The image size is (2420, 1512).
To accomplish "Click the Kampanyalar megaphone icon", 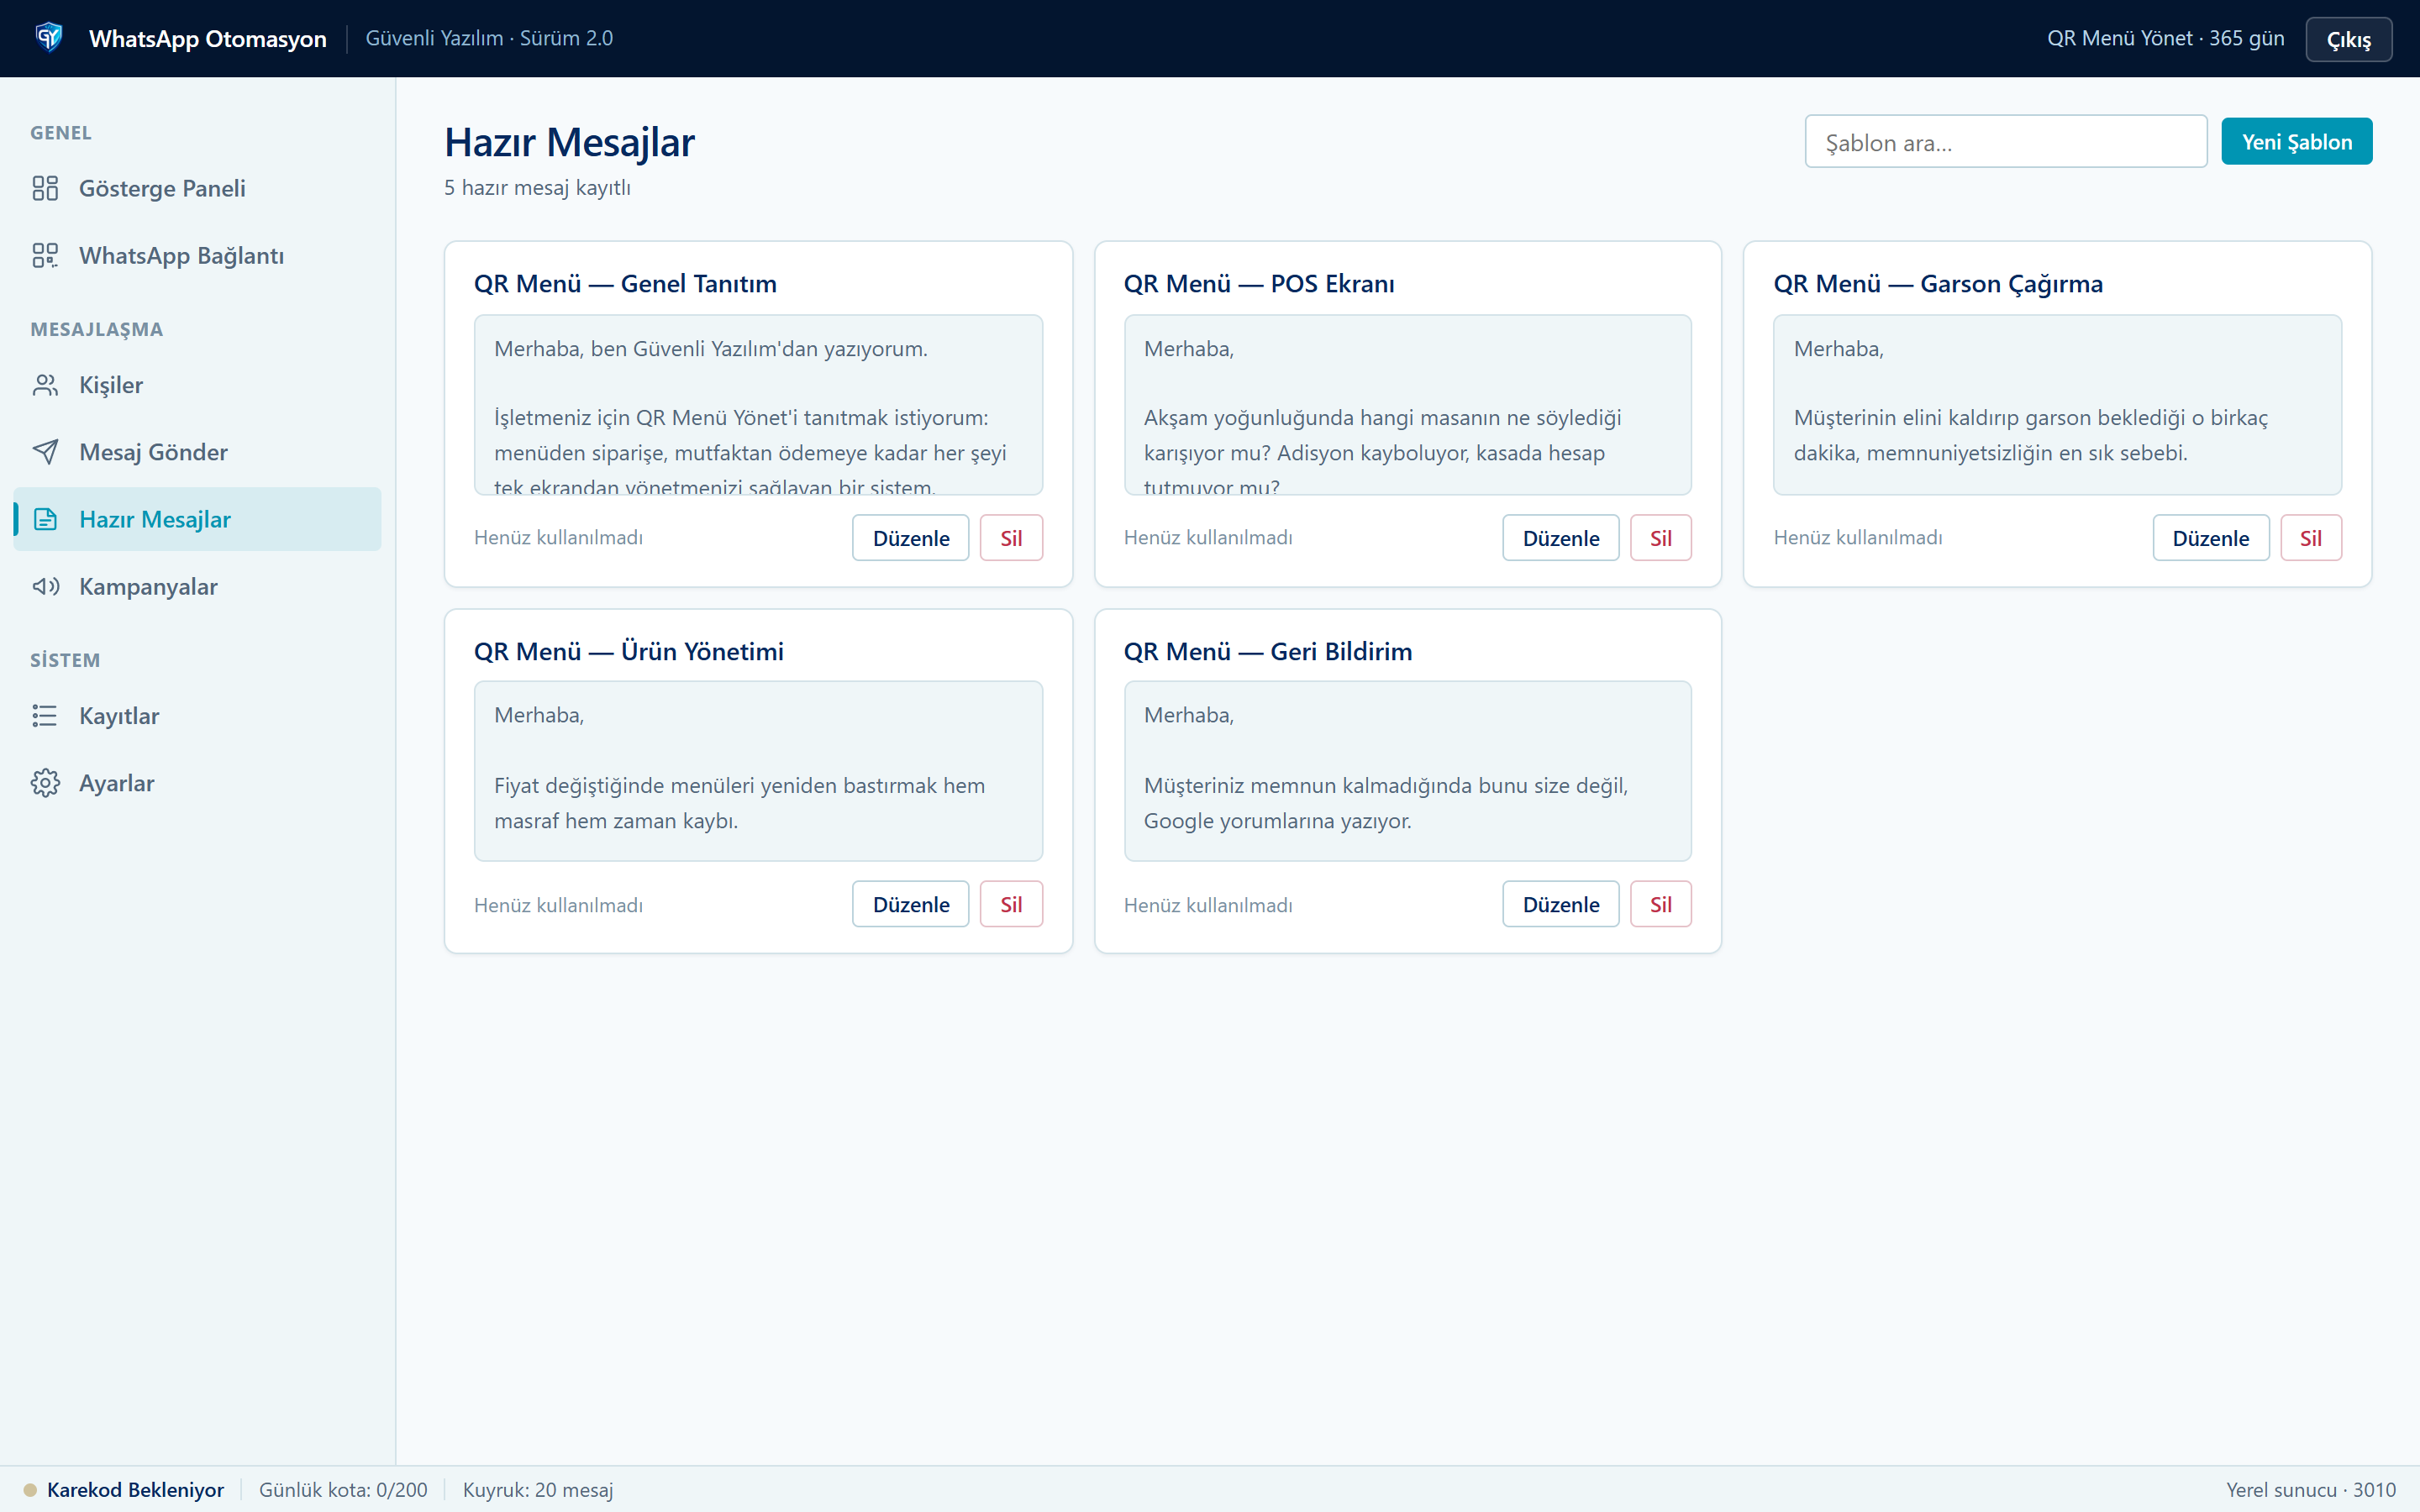I will (45, 586).
